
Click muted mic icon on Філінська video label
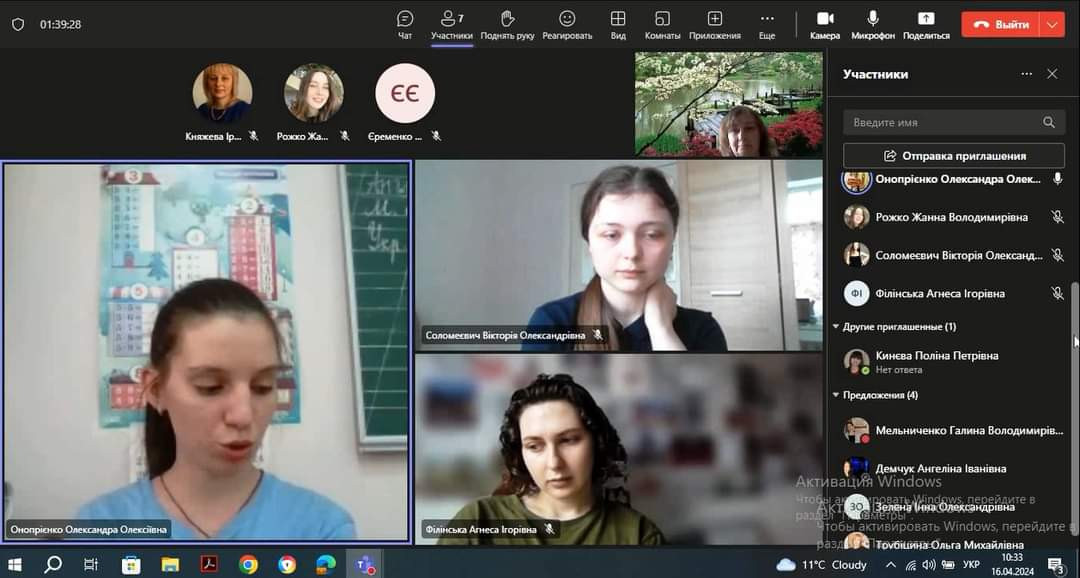tap(549, 529)
